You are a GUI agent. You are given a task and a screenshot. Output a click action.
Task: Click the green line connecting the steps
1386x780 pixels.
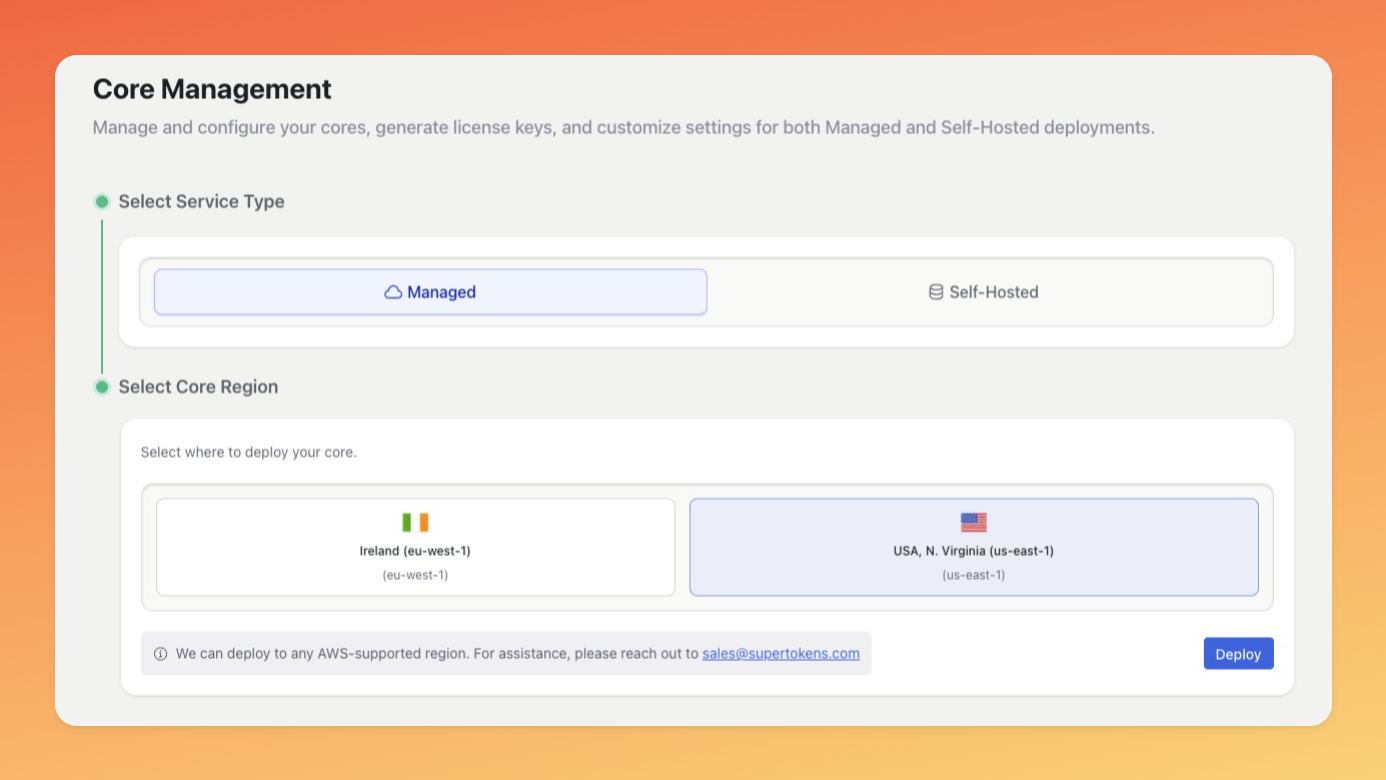pyautogui.click(x=101, y=295)
